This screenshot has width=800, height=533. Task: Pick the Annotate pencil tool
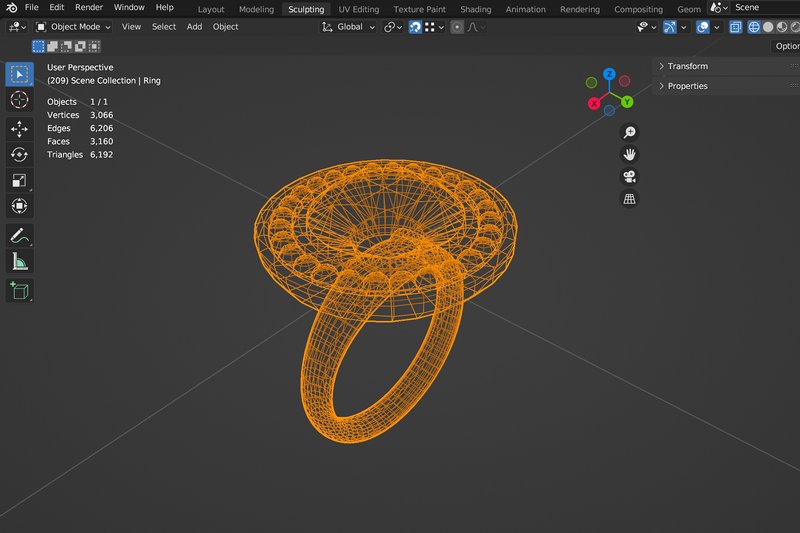[x=19, y=236]
